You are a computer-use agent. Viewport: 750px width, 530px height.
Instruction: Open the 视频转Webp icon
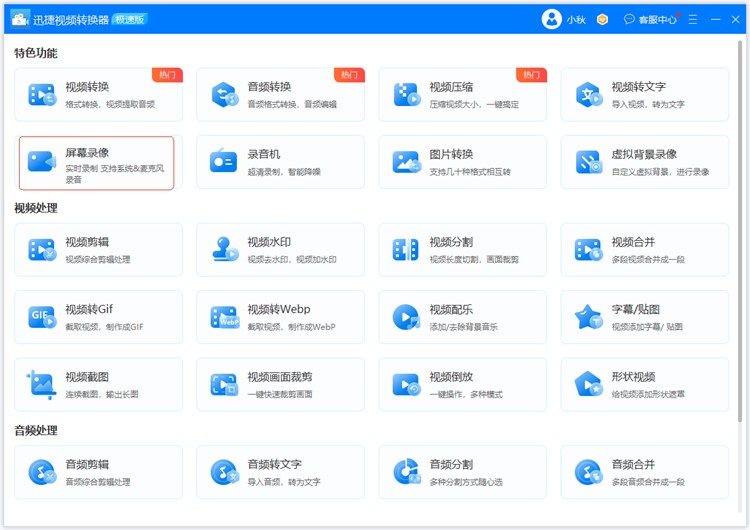point(225,317)
